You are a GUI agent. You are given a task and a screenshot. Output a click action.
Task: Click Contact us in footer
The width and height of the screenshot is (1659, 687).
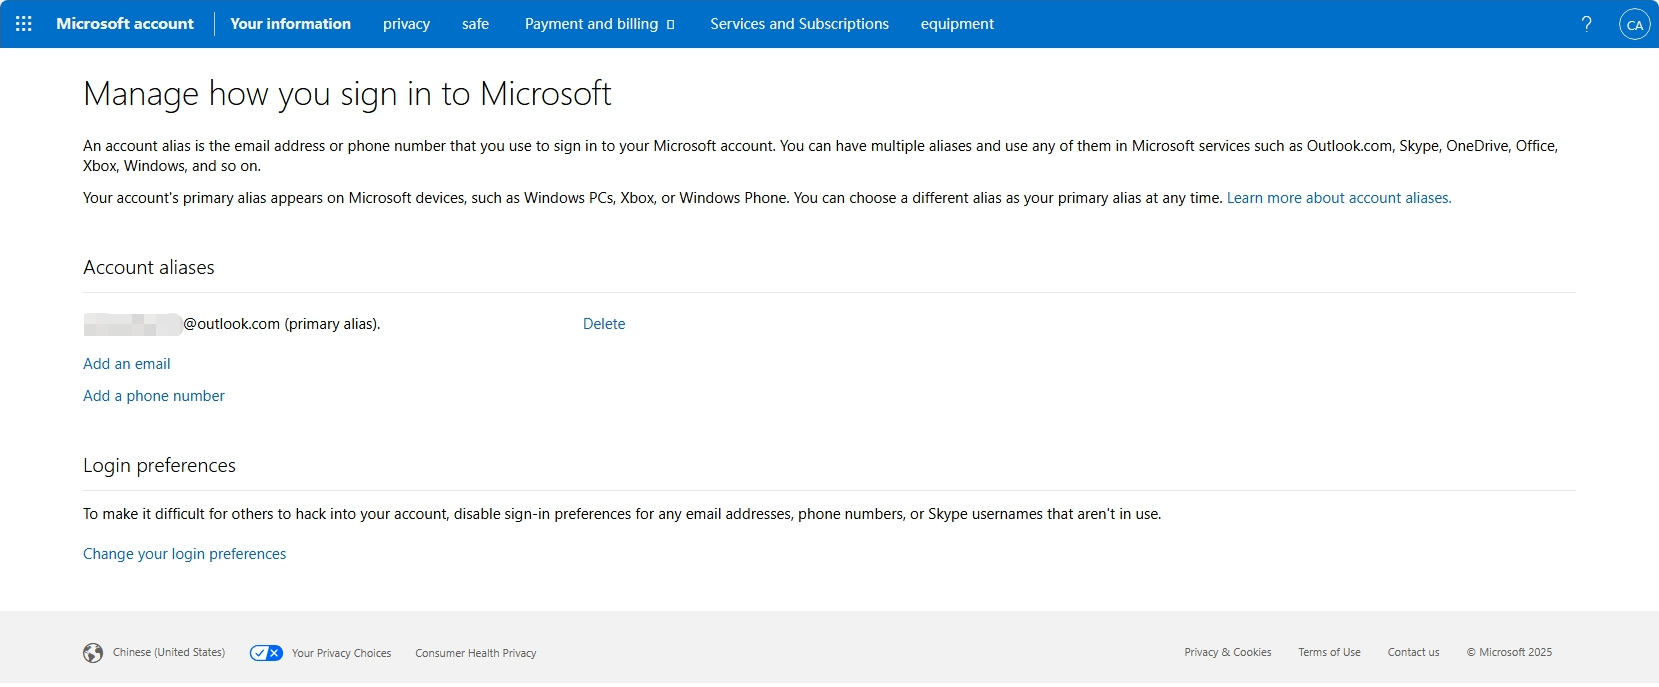coord(1413,652)
